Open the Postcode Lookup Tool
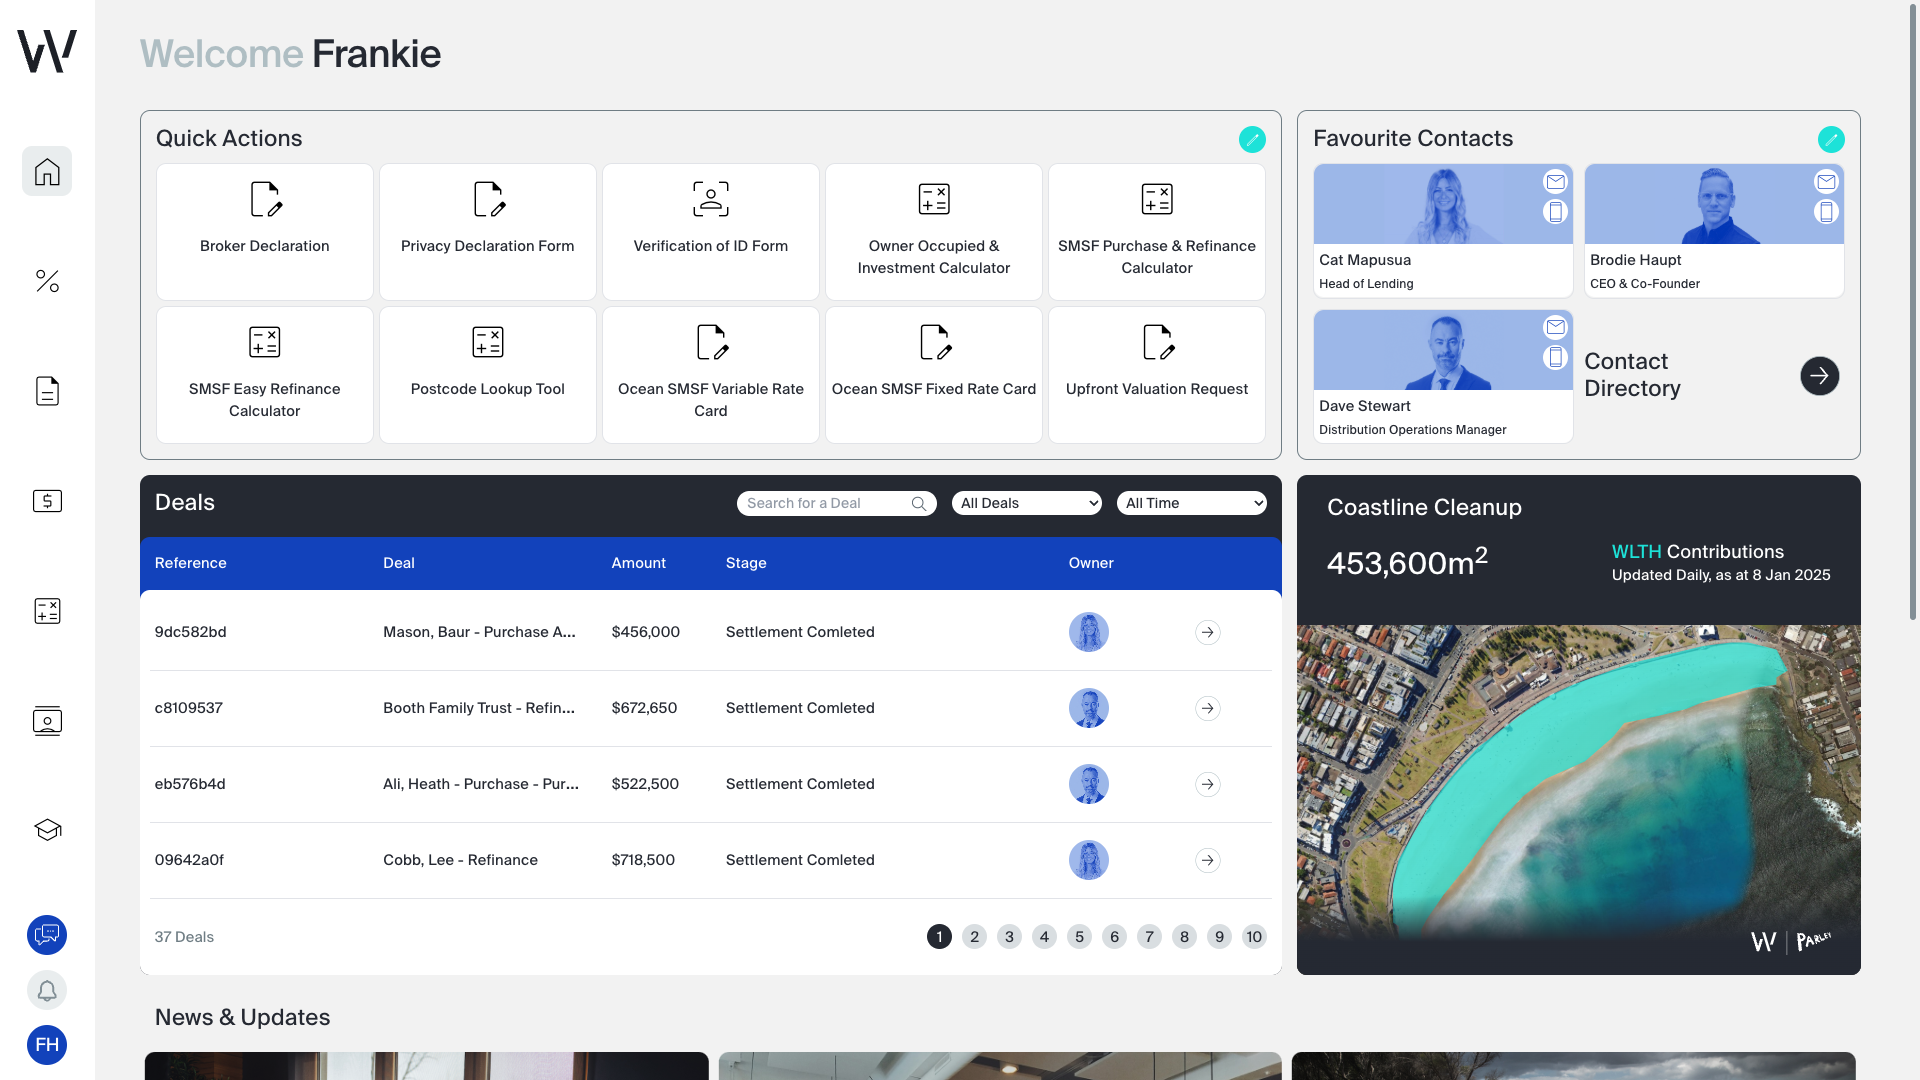The image size is (1920, 1080). coord(488,375)
